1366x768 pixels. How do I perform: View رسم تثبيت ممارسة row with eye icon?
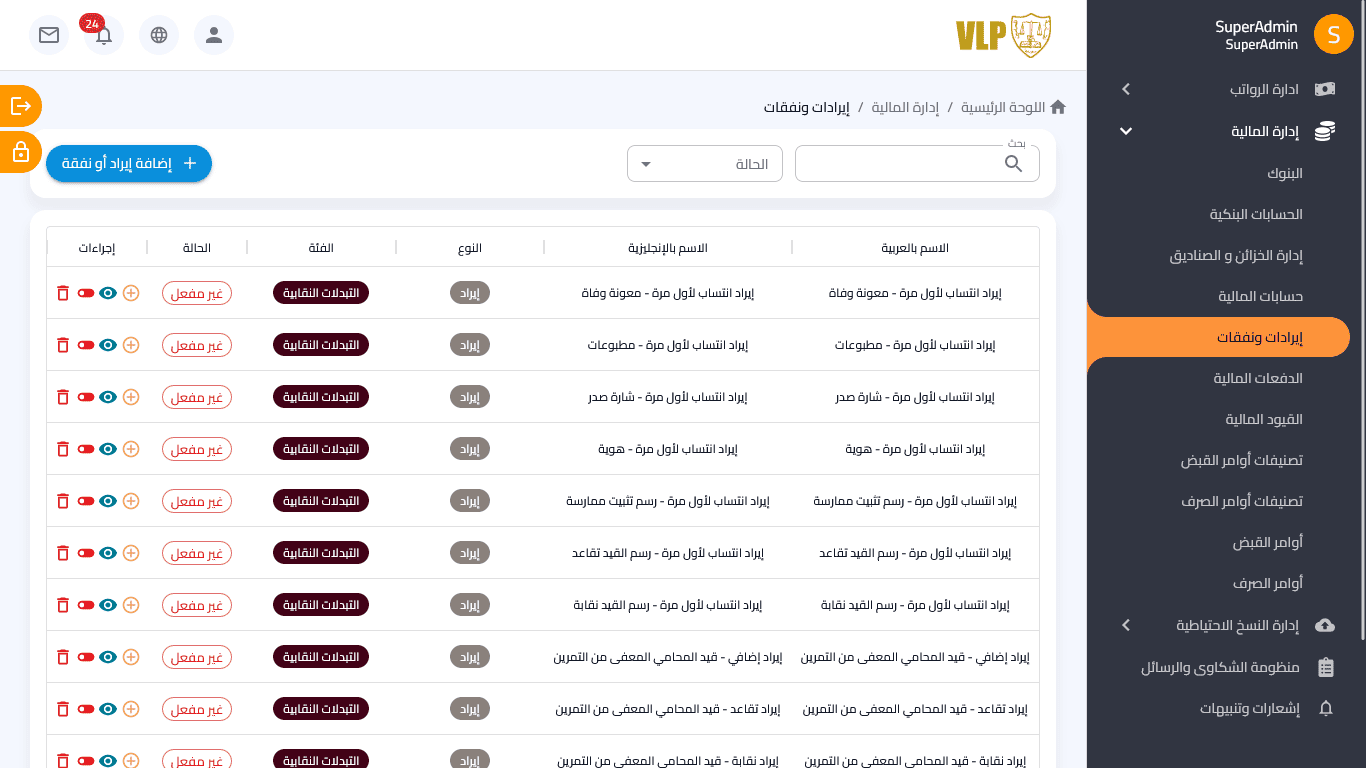108,501
